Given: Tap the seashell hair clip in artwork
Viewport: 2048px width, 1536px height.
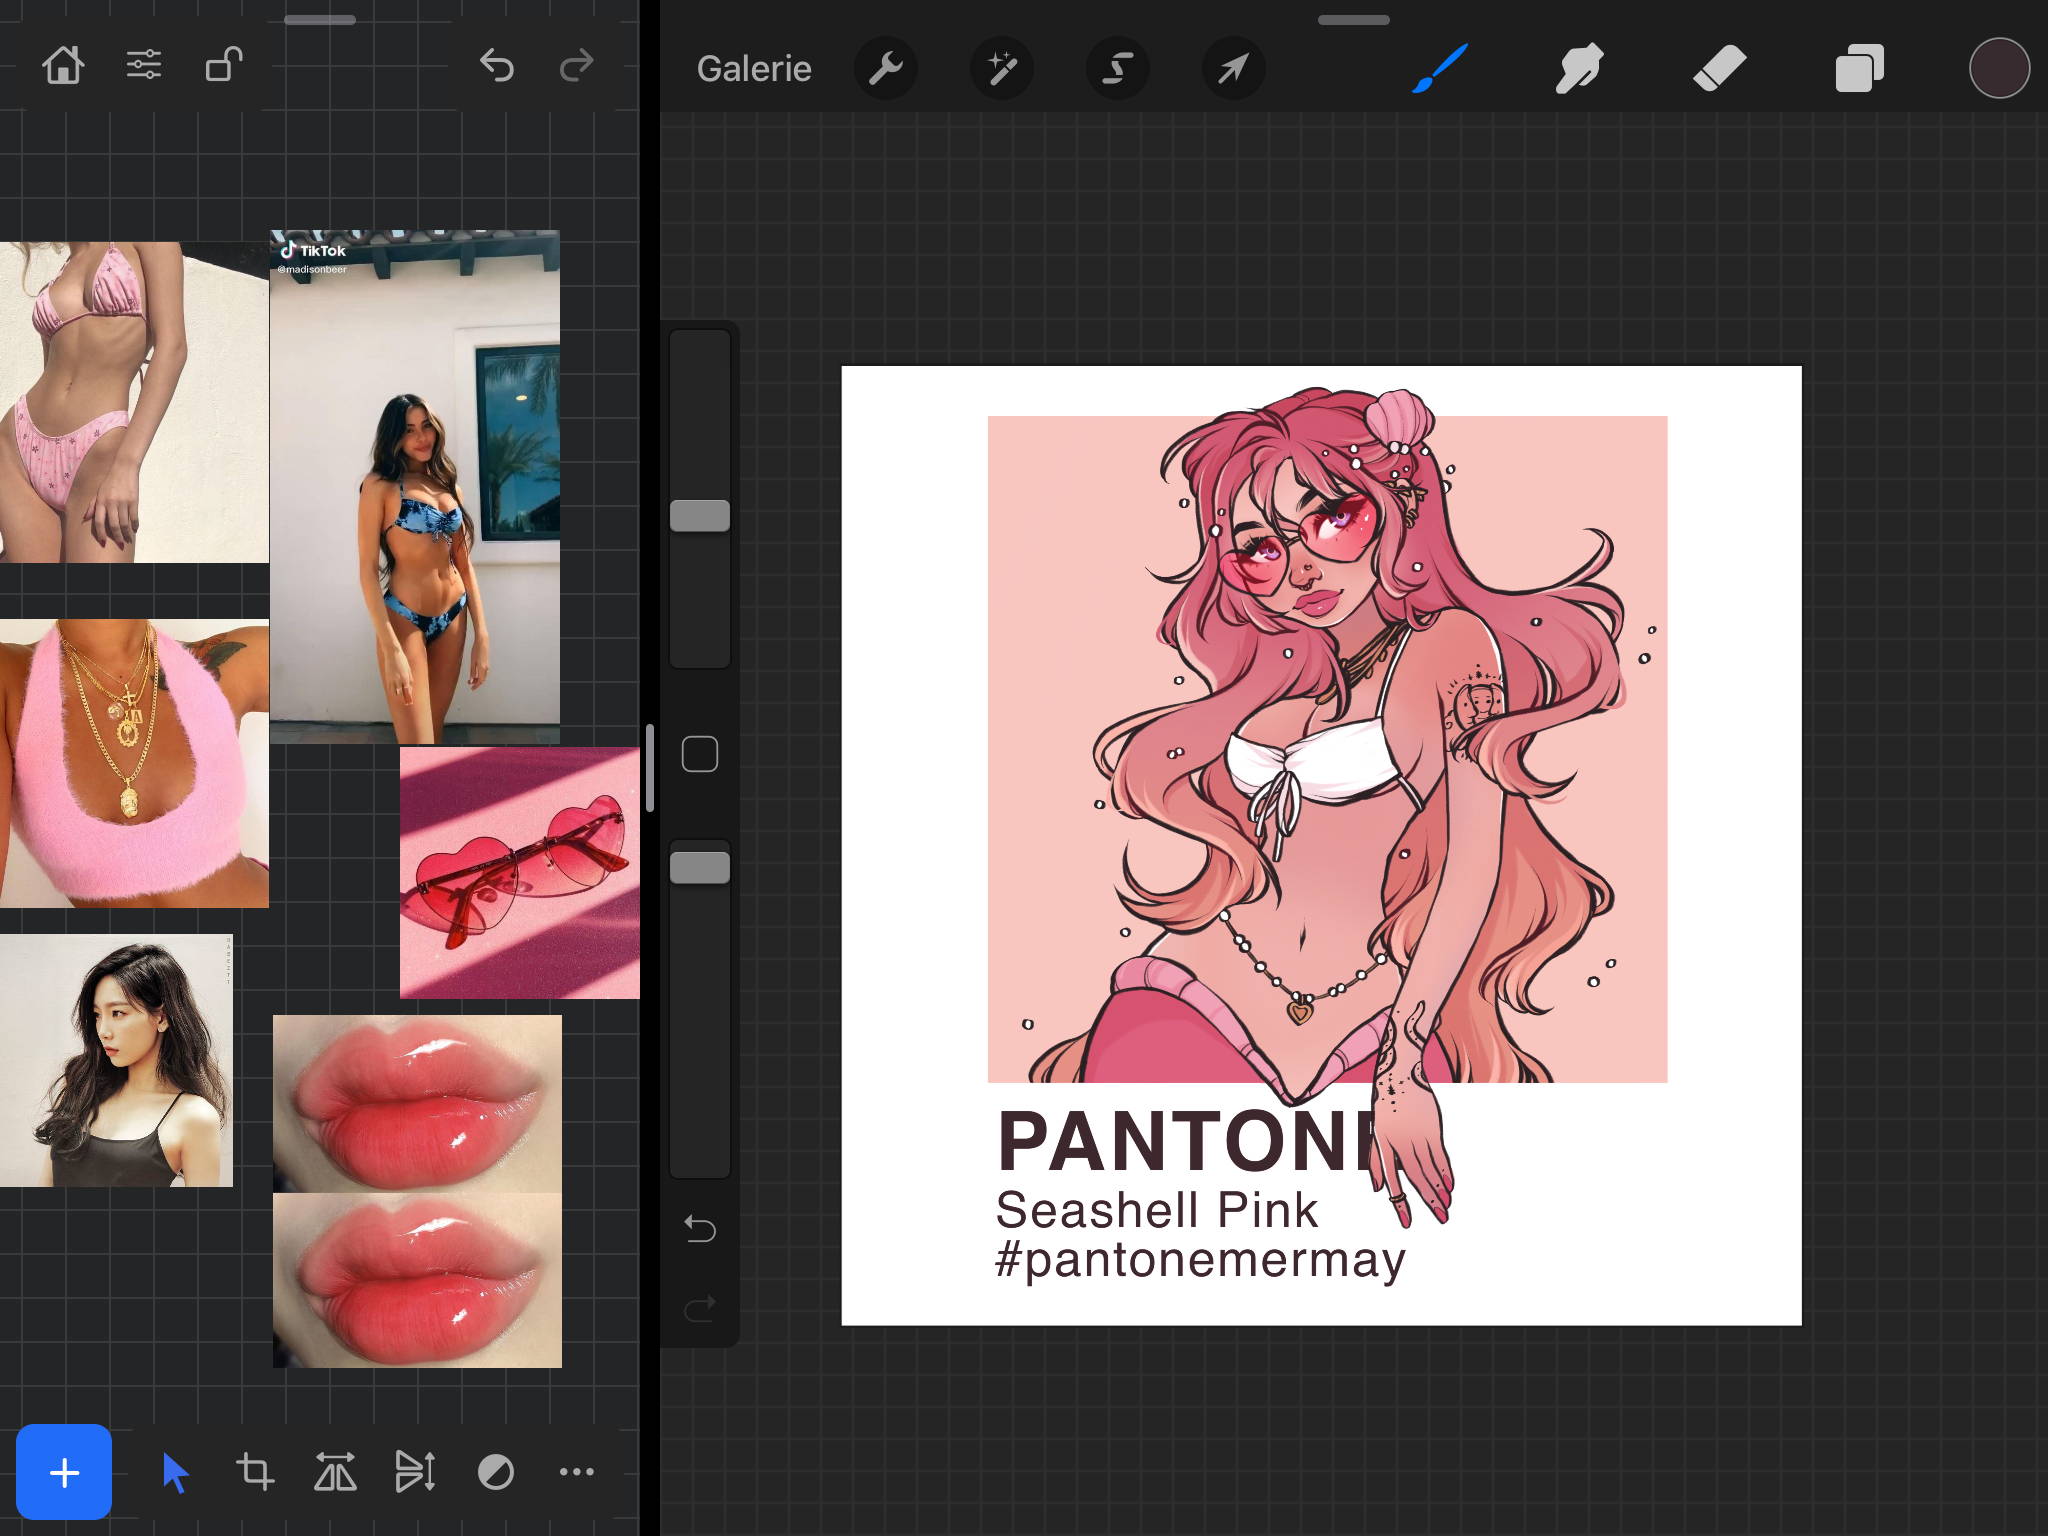Looking at the screenshot, I should [1399, 419].
